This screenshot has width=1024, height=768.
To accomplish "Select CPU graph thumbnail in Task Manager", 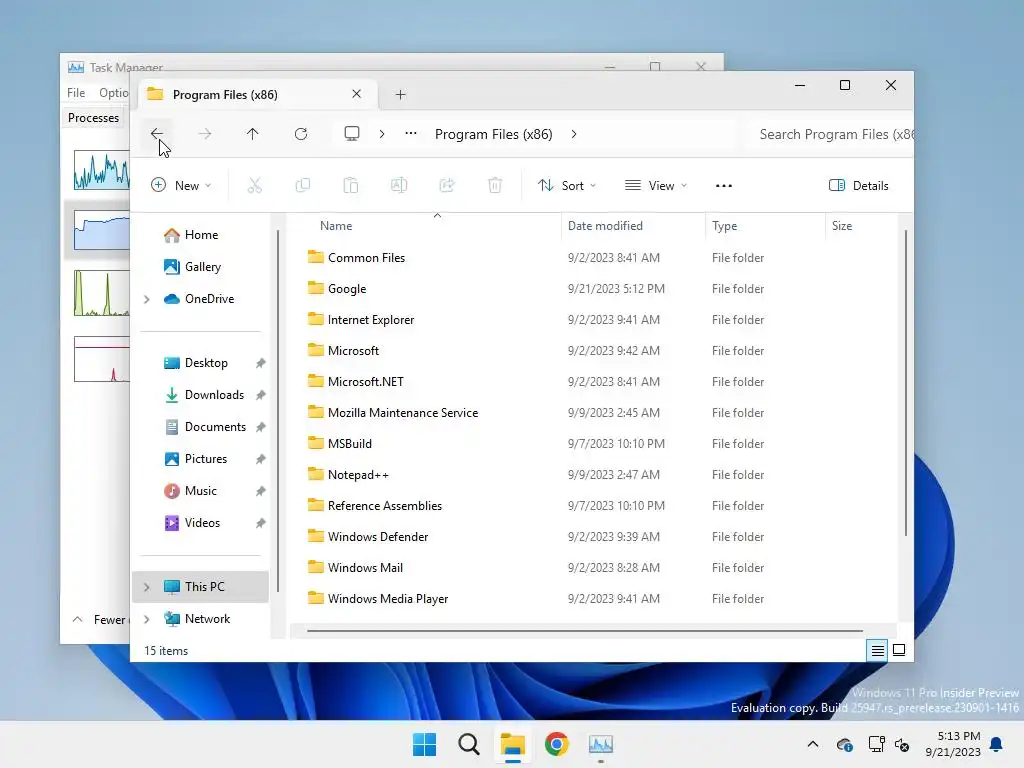I will 101,170.
